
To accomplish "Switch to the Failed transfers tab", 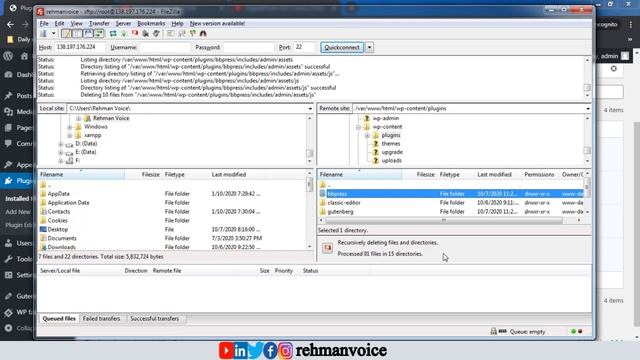I will [101, 319].
